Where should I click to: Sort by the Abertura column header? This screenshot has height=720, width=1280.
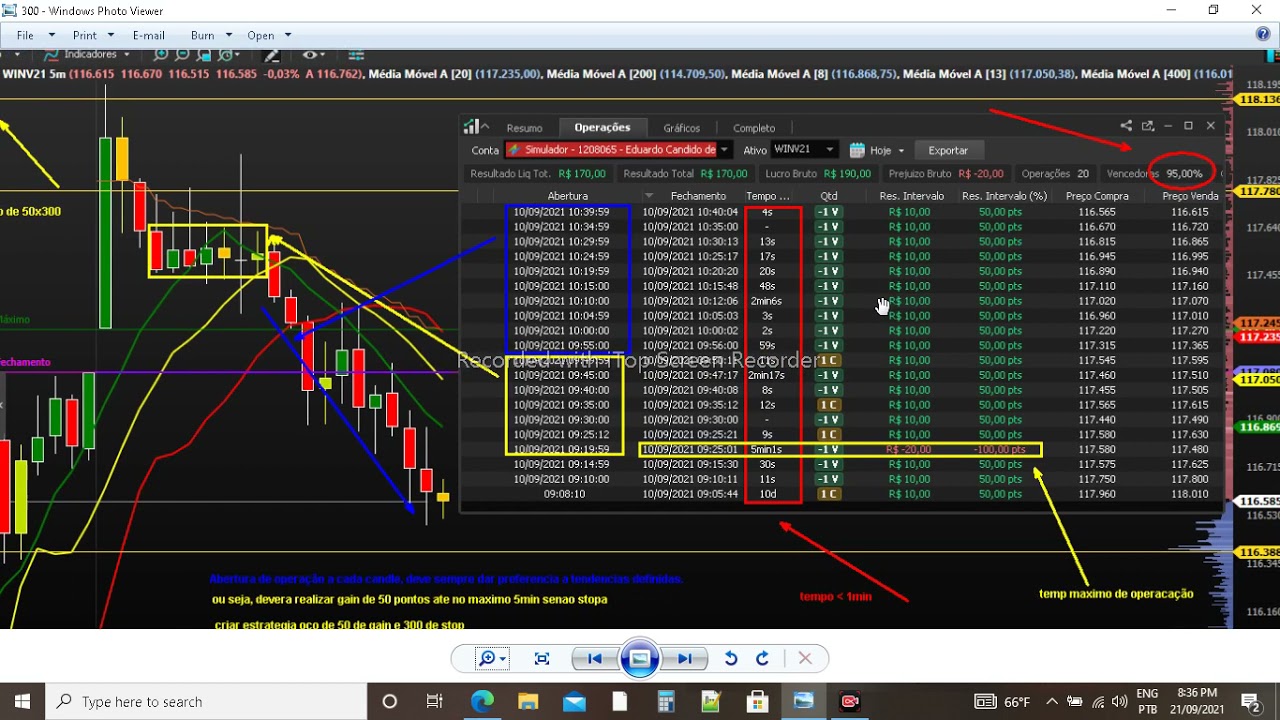coord(567,196)
